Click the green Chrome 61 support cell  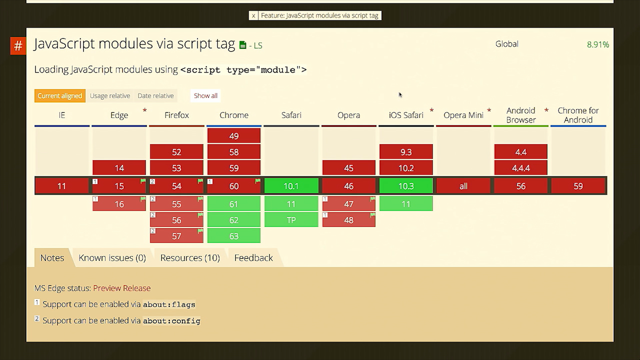(x=234, y=204)
